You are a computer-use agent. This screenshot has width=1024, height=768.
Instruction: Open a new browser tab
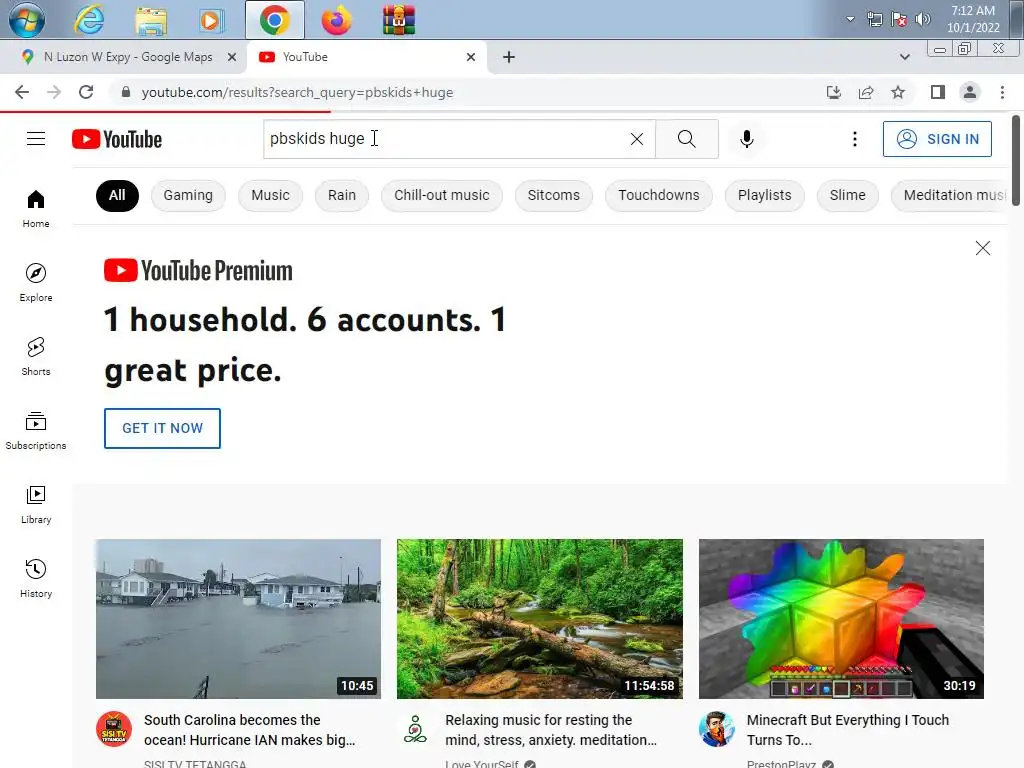[509, 57]
